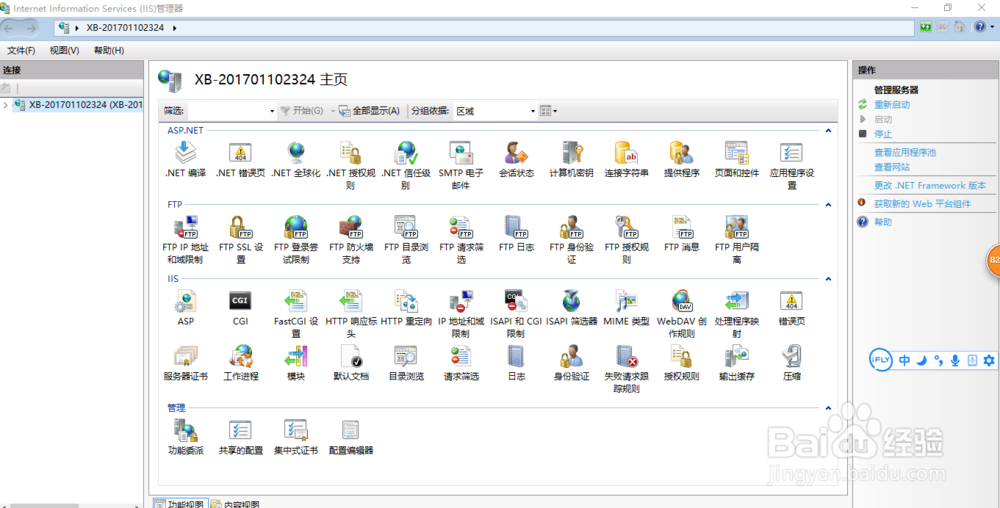Collapse the ASP.NET group
This screenshot has width=1000, height=508.
(x=828, y=130)
